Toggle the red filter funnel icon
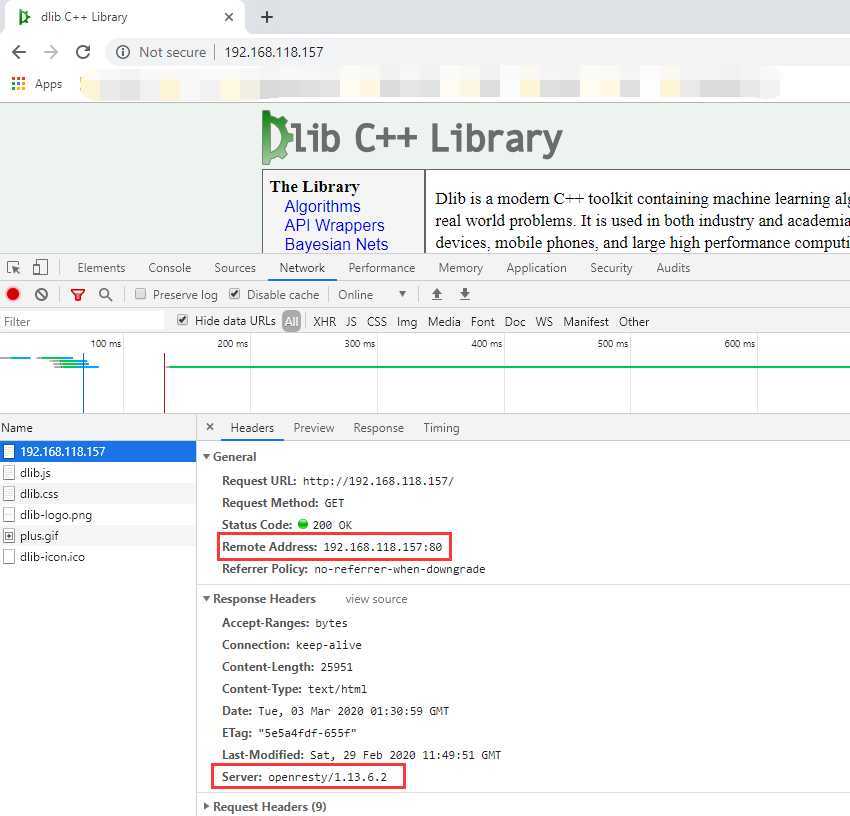 (x=78, y=295)
